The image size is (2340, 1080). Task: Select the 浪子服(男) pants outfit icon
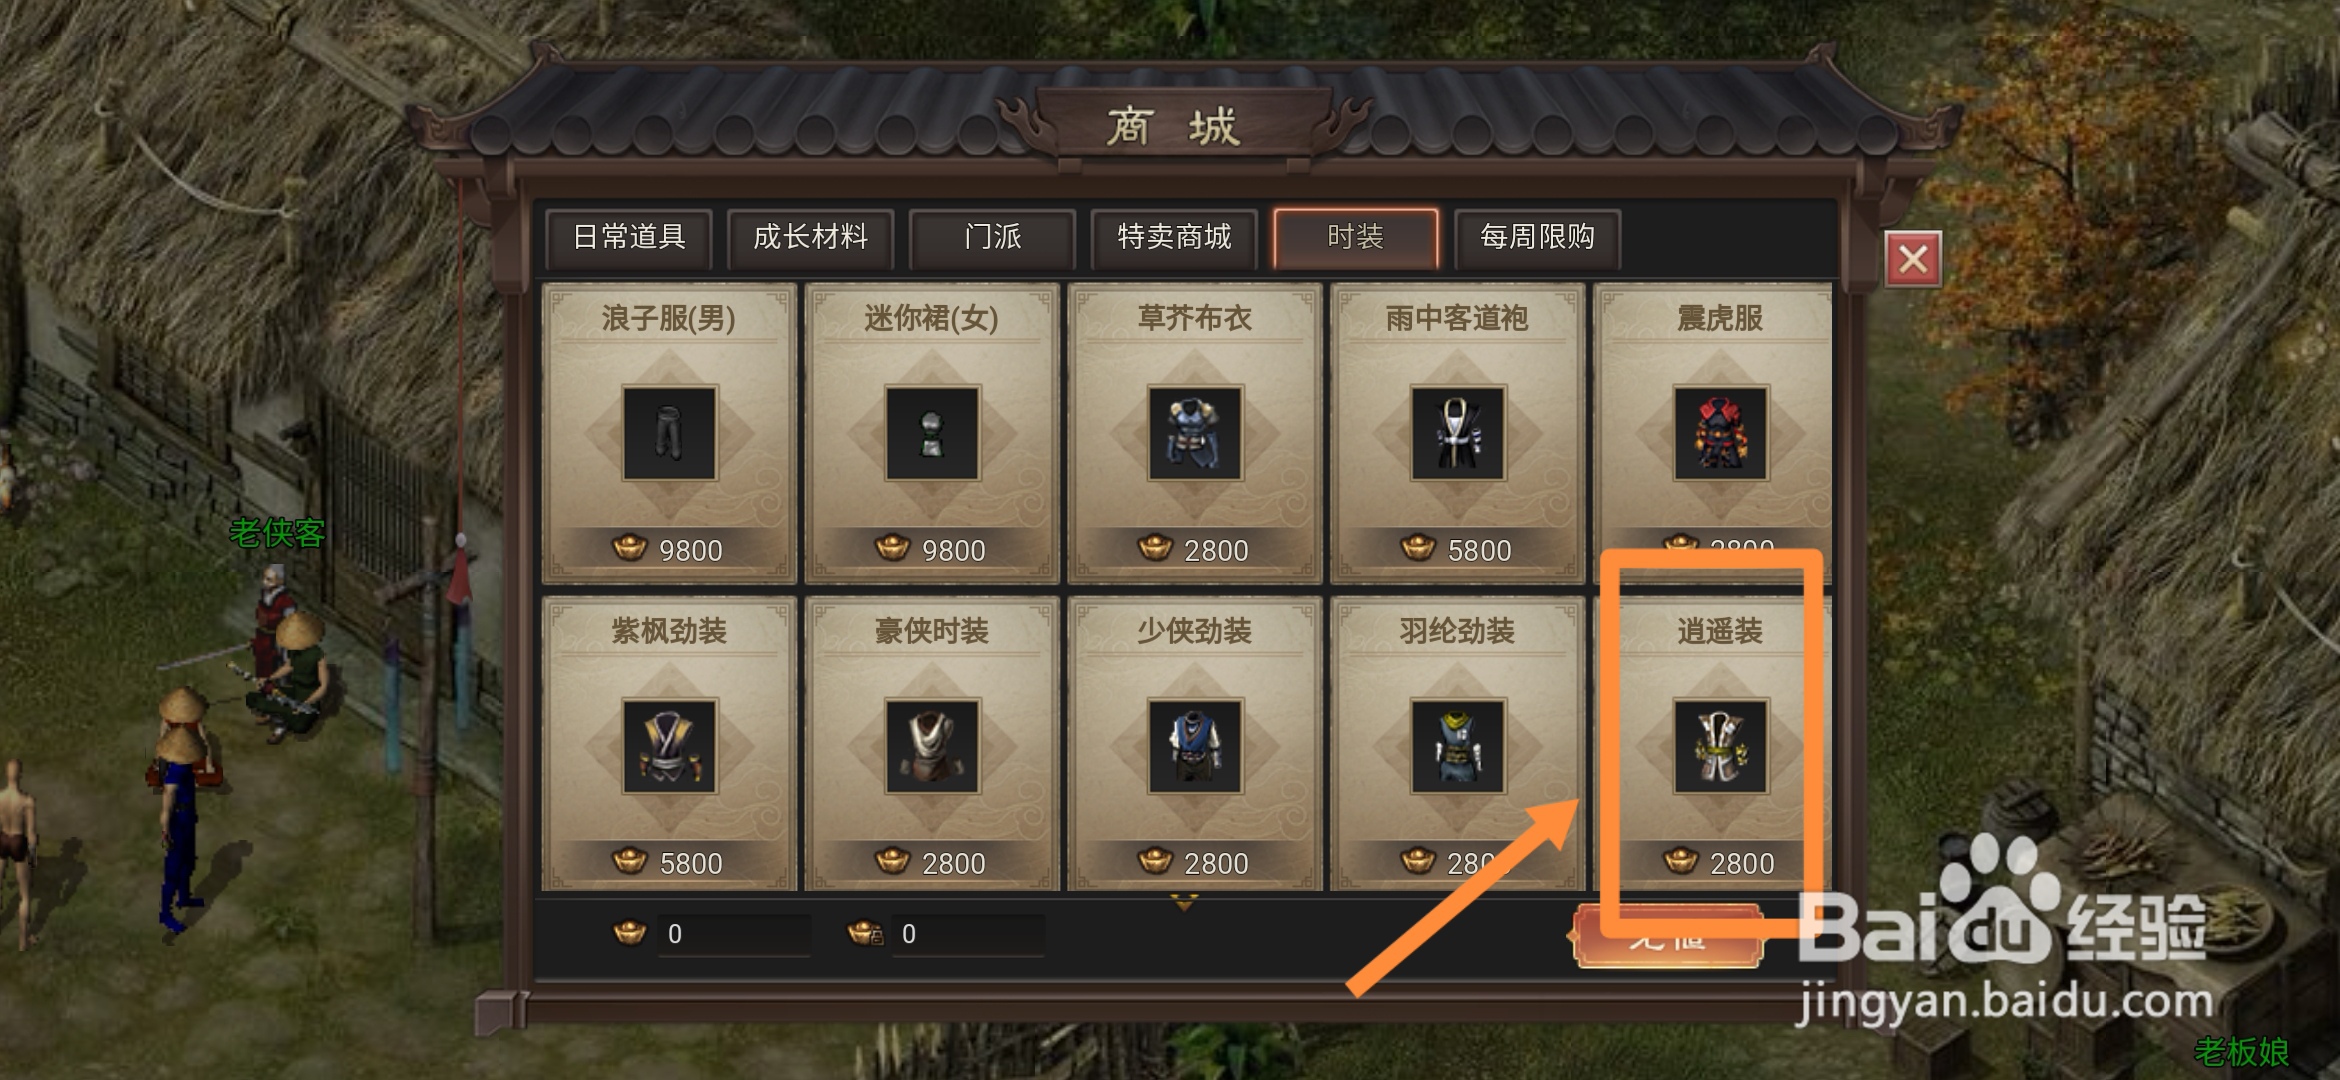pyautogui.click(x=669, y=433)
